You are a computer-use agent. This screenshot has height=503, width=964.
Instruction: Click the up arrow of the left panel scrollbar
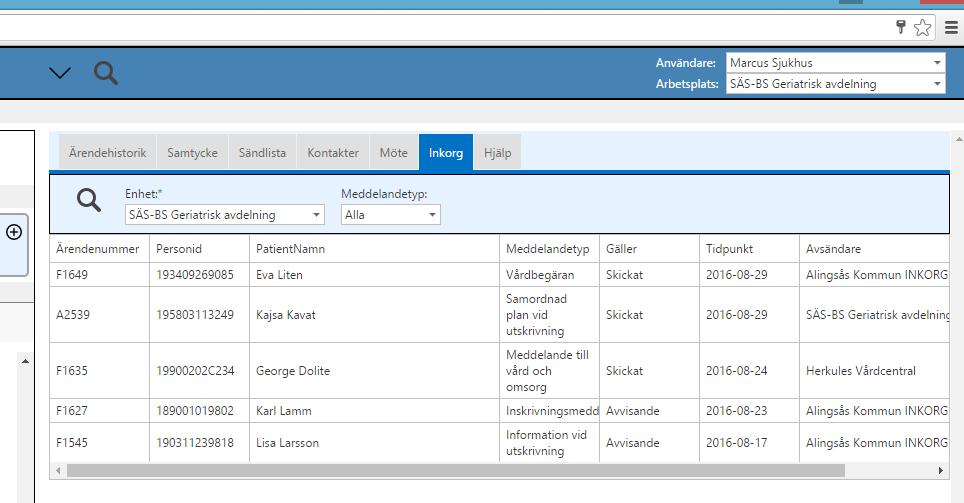25,361
